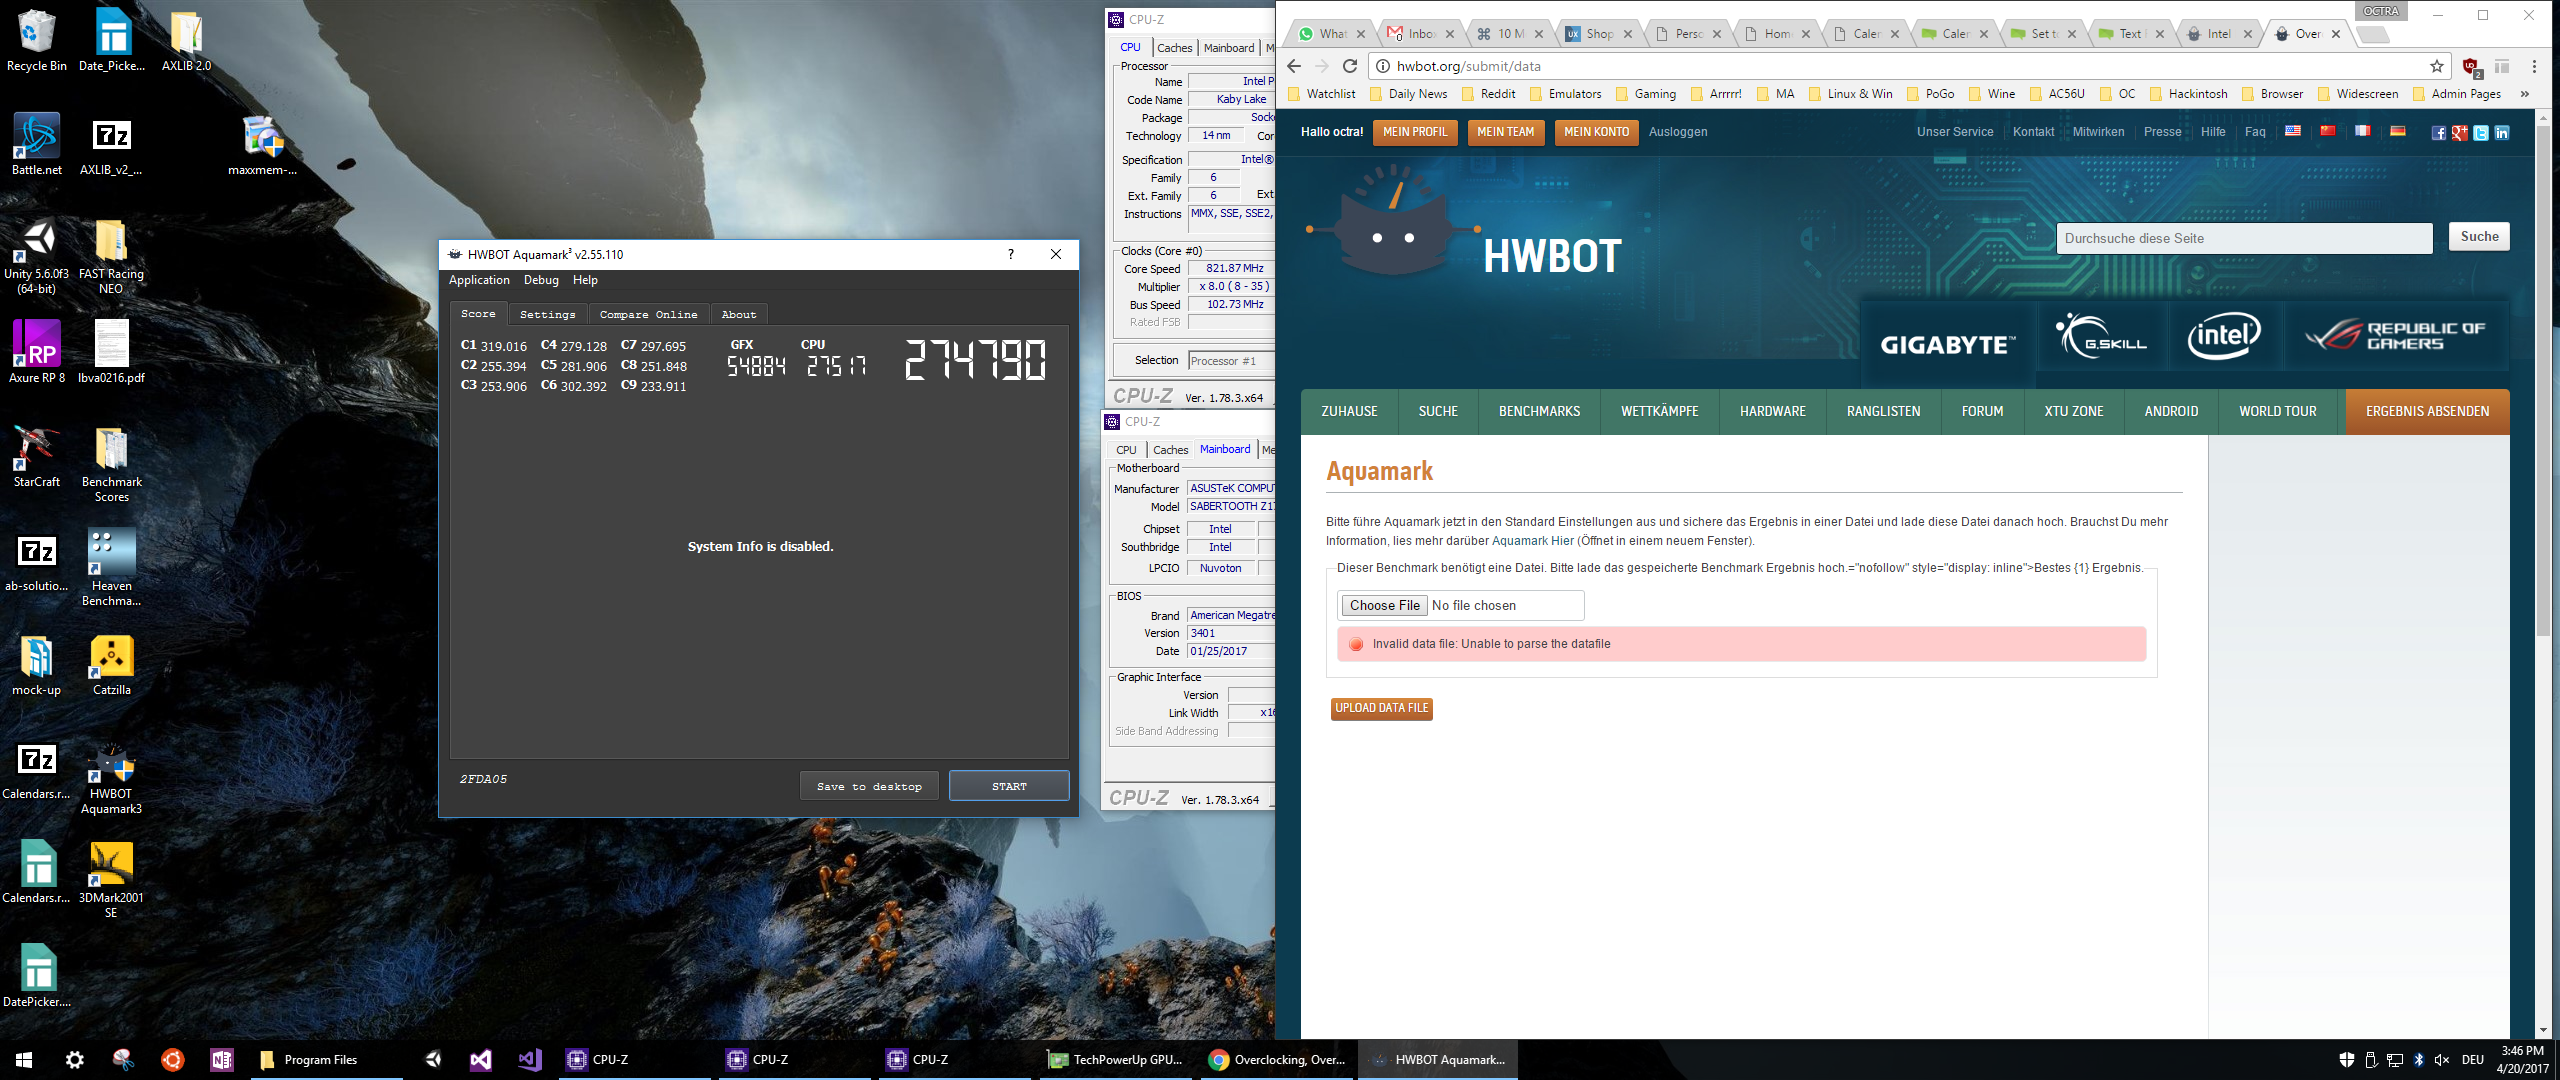The height and width of the screenshot is (1080, 2560).
Task: Switch site language with the German flag
Action: (x=2397, y=131)
